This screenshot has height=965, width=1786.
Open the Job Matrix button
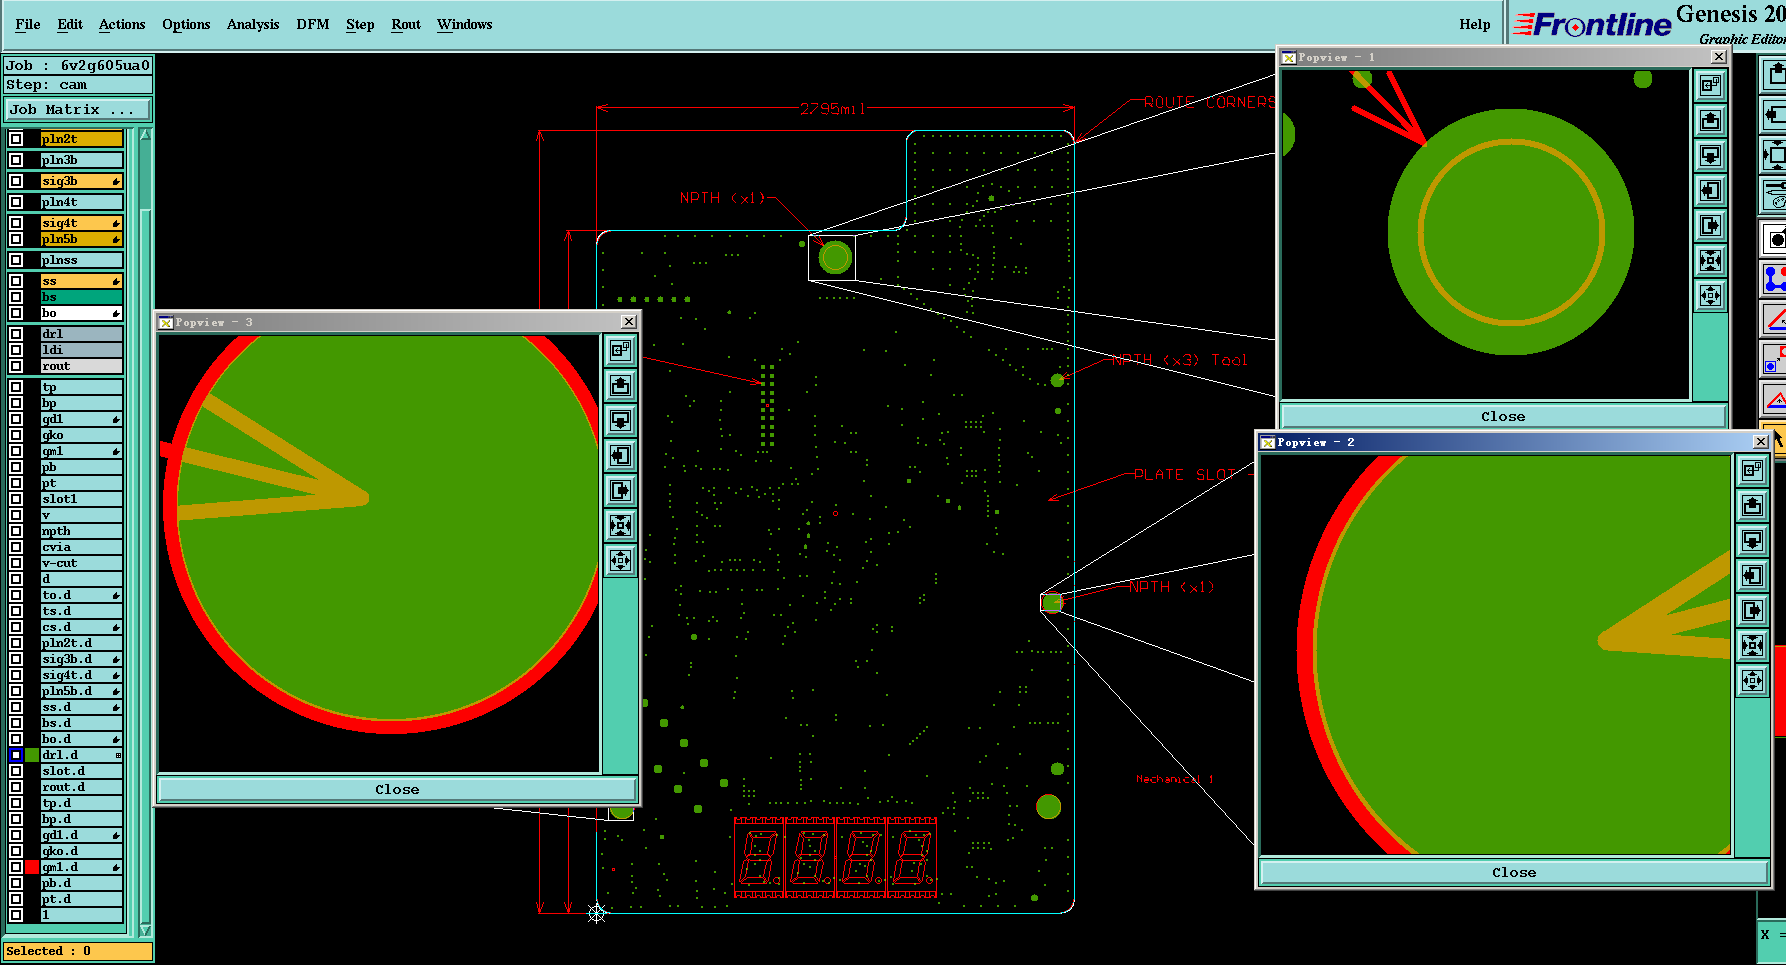pos(78,109)
